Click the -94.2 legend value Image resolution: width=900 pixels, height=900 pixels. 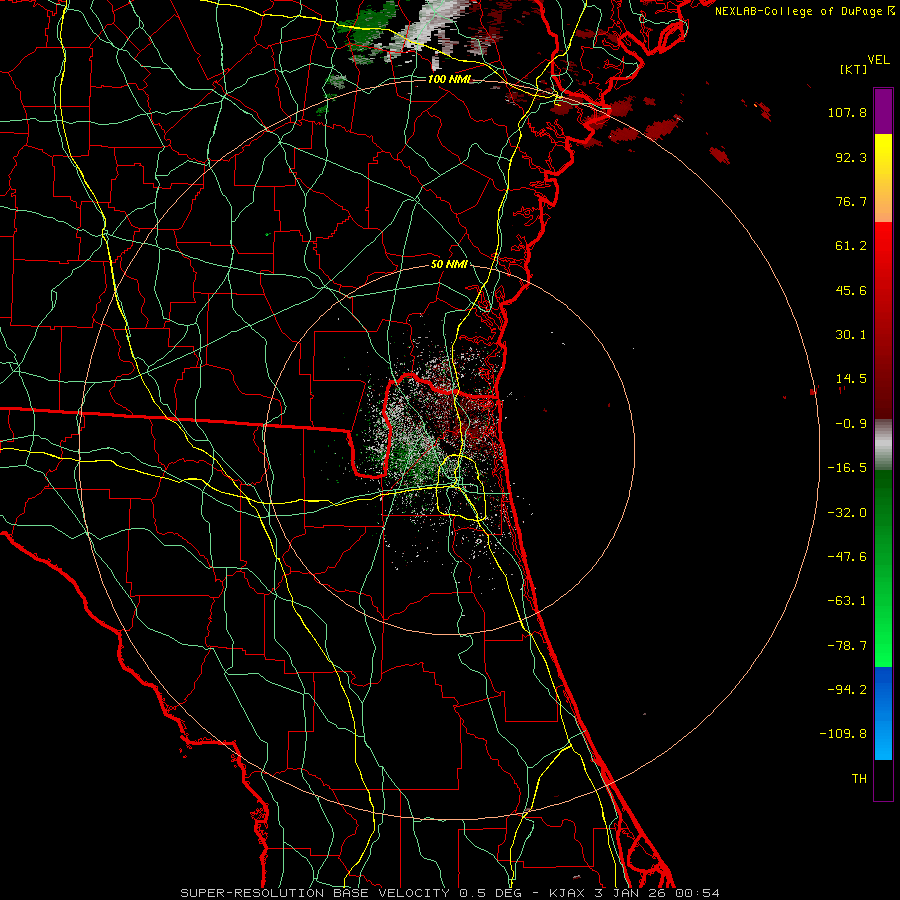(847, 689)
